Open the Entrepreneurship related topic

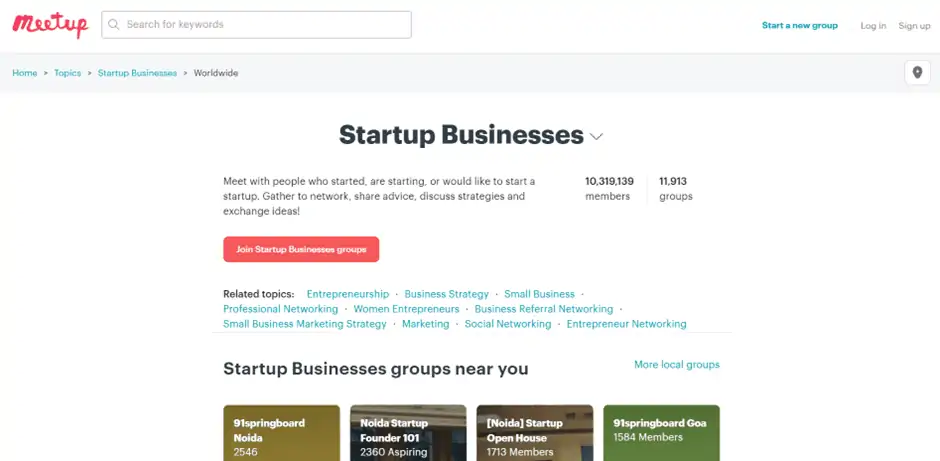348,294
